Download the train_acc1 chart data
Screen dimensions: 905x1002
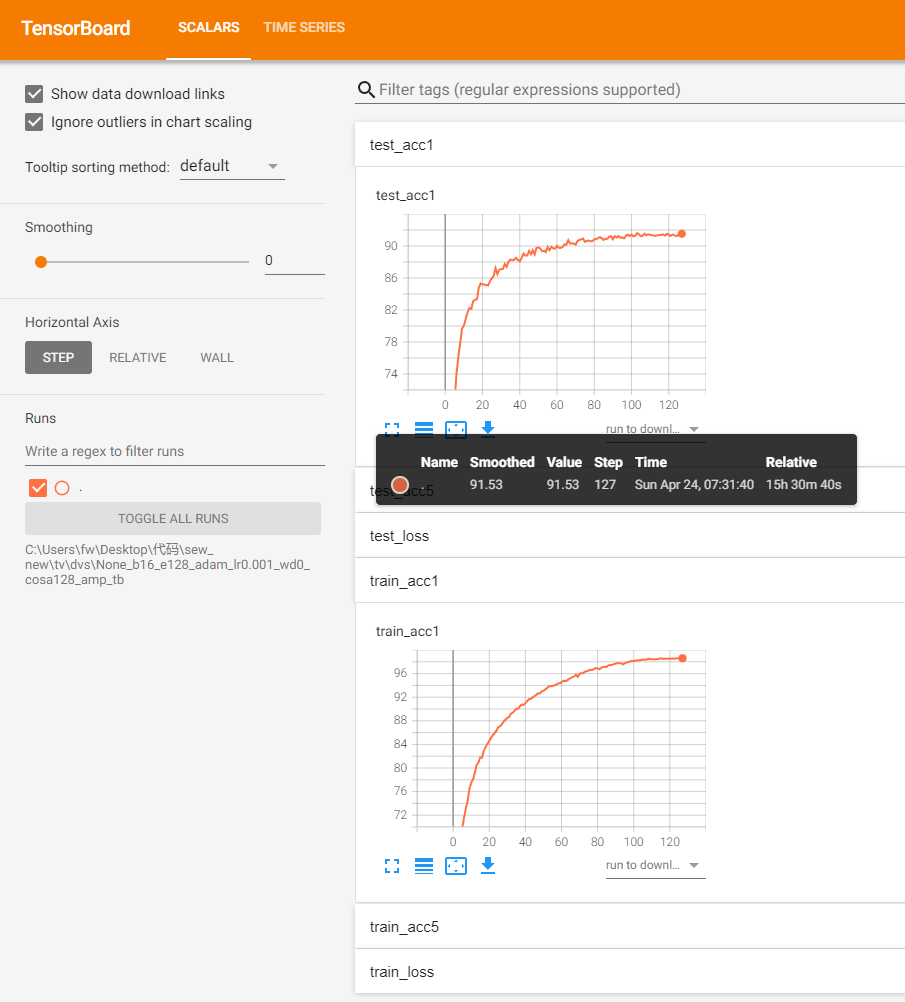488,866
